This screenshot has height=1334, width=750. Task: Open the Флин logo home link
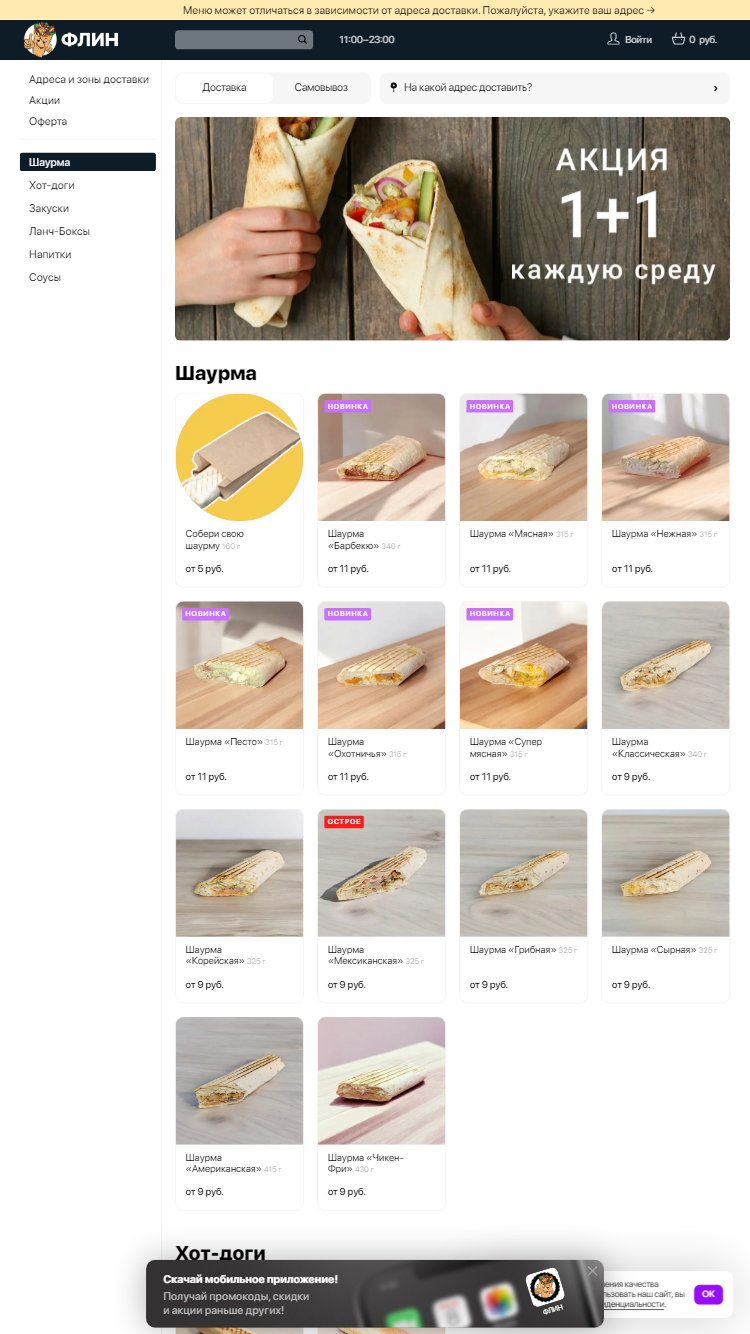point(71,40)
